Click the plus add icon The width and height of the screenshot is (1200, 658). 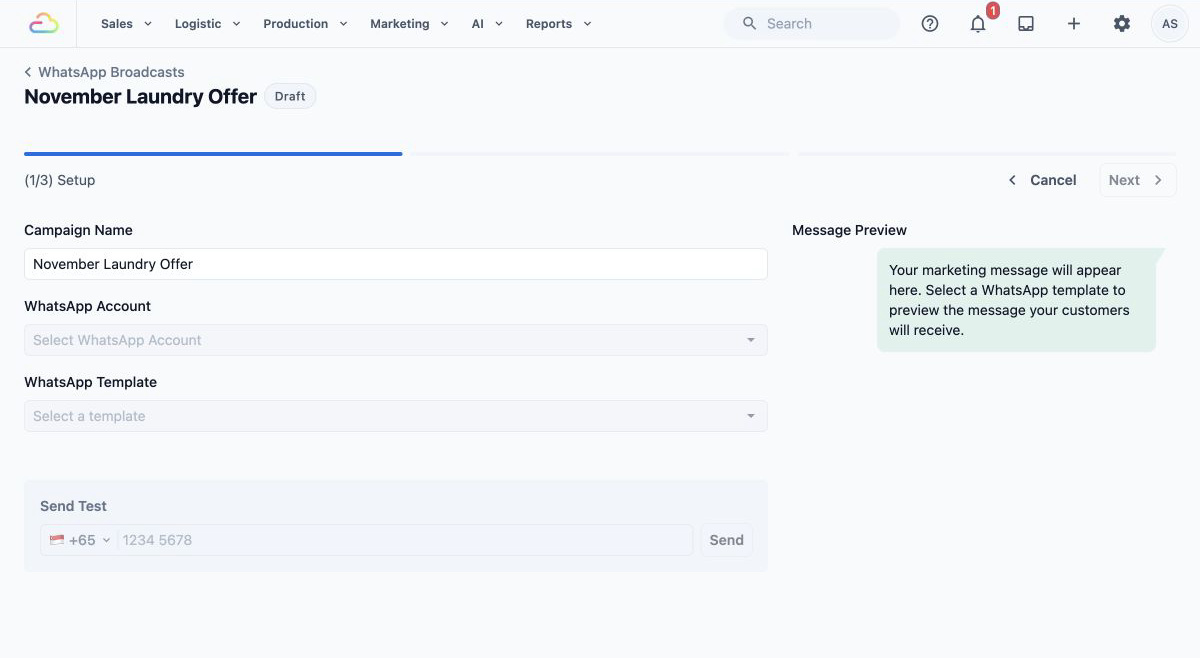(x=1074, y=24)
